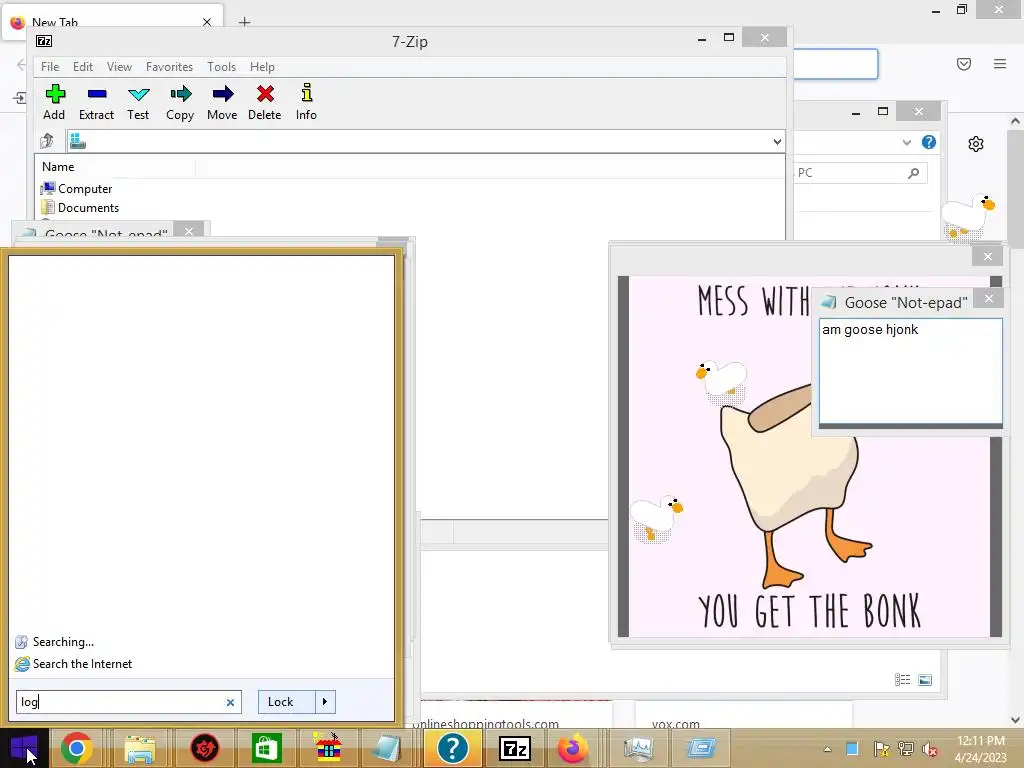Run Test on archive in 7-Zip
The width and height of the screenshot is (1024, 768).
point(138,101)
